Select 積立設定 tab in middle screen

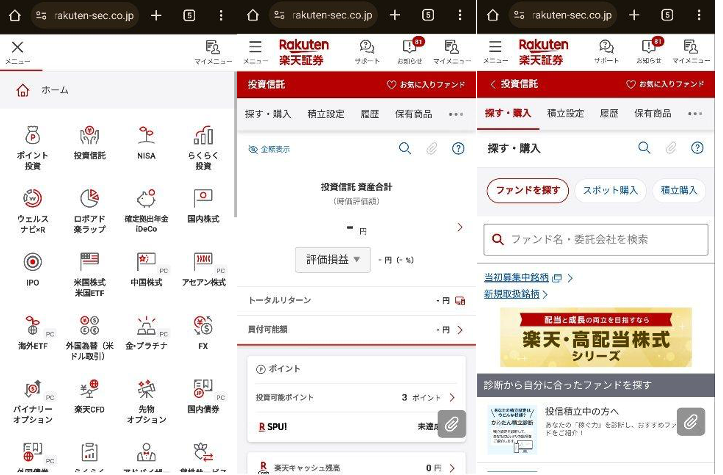(326, 114)
